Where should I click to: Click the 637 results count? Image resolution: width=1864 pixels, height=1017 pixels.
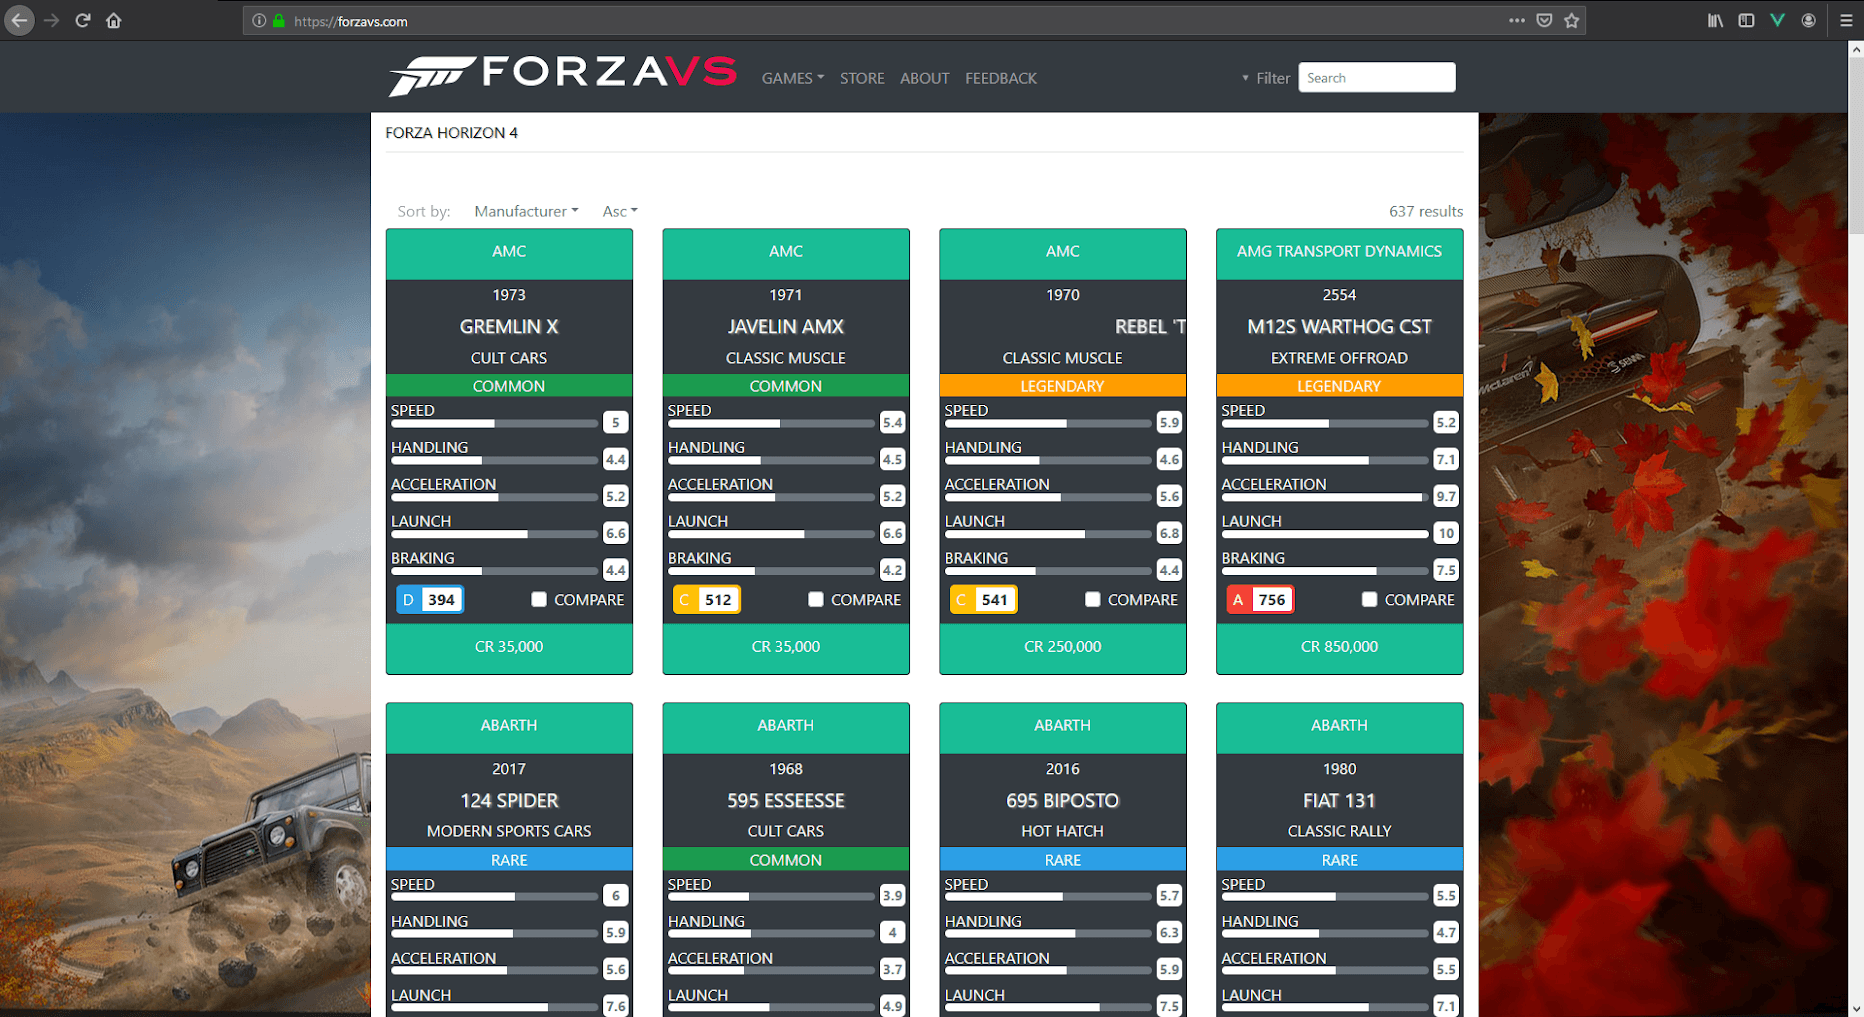coord(1425,211)
